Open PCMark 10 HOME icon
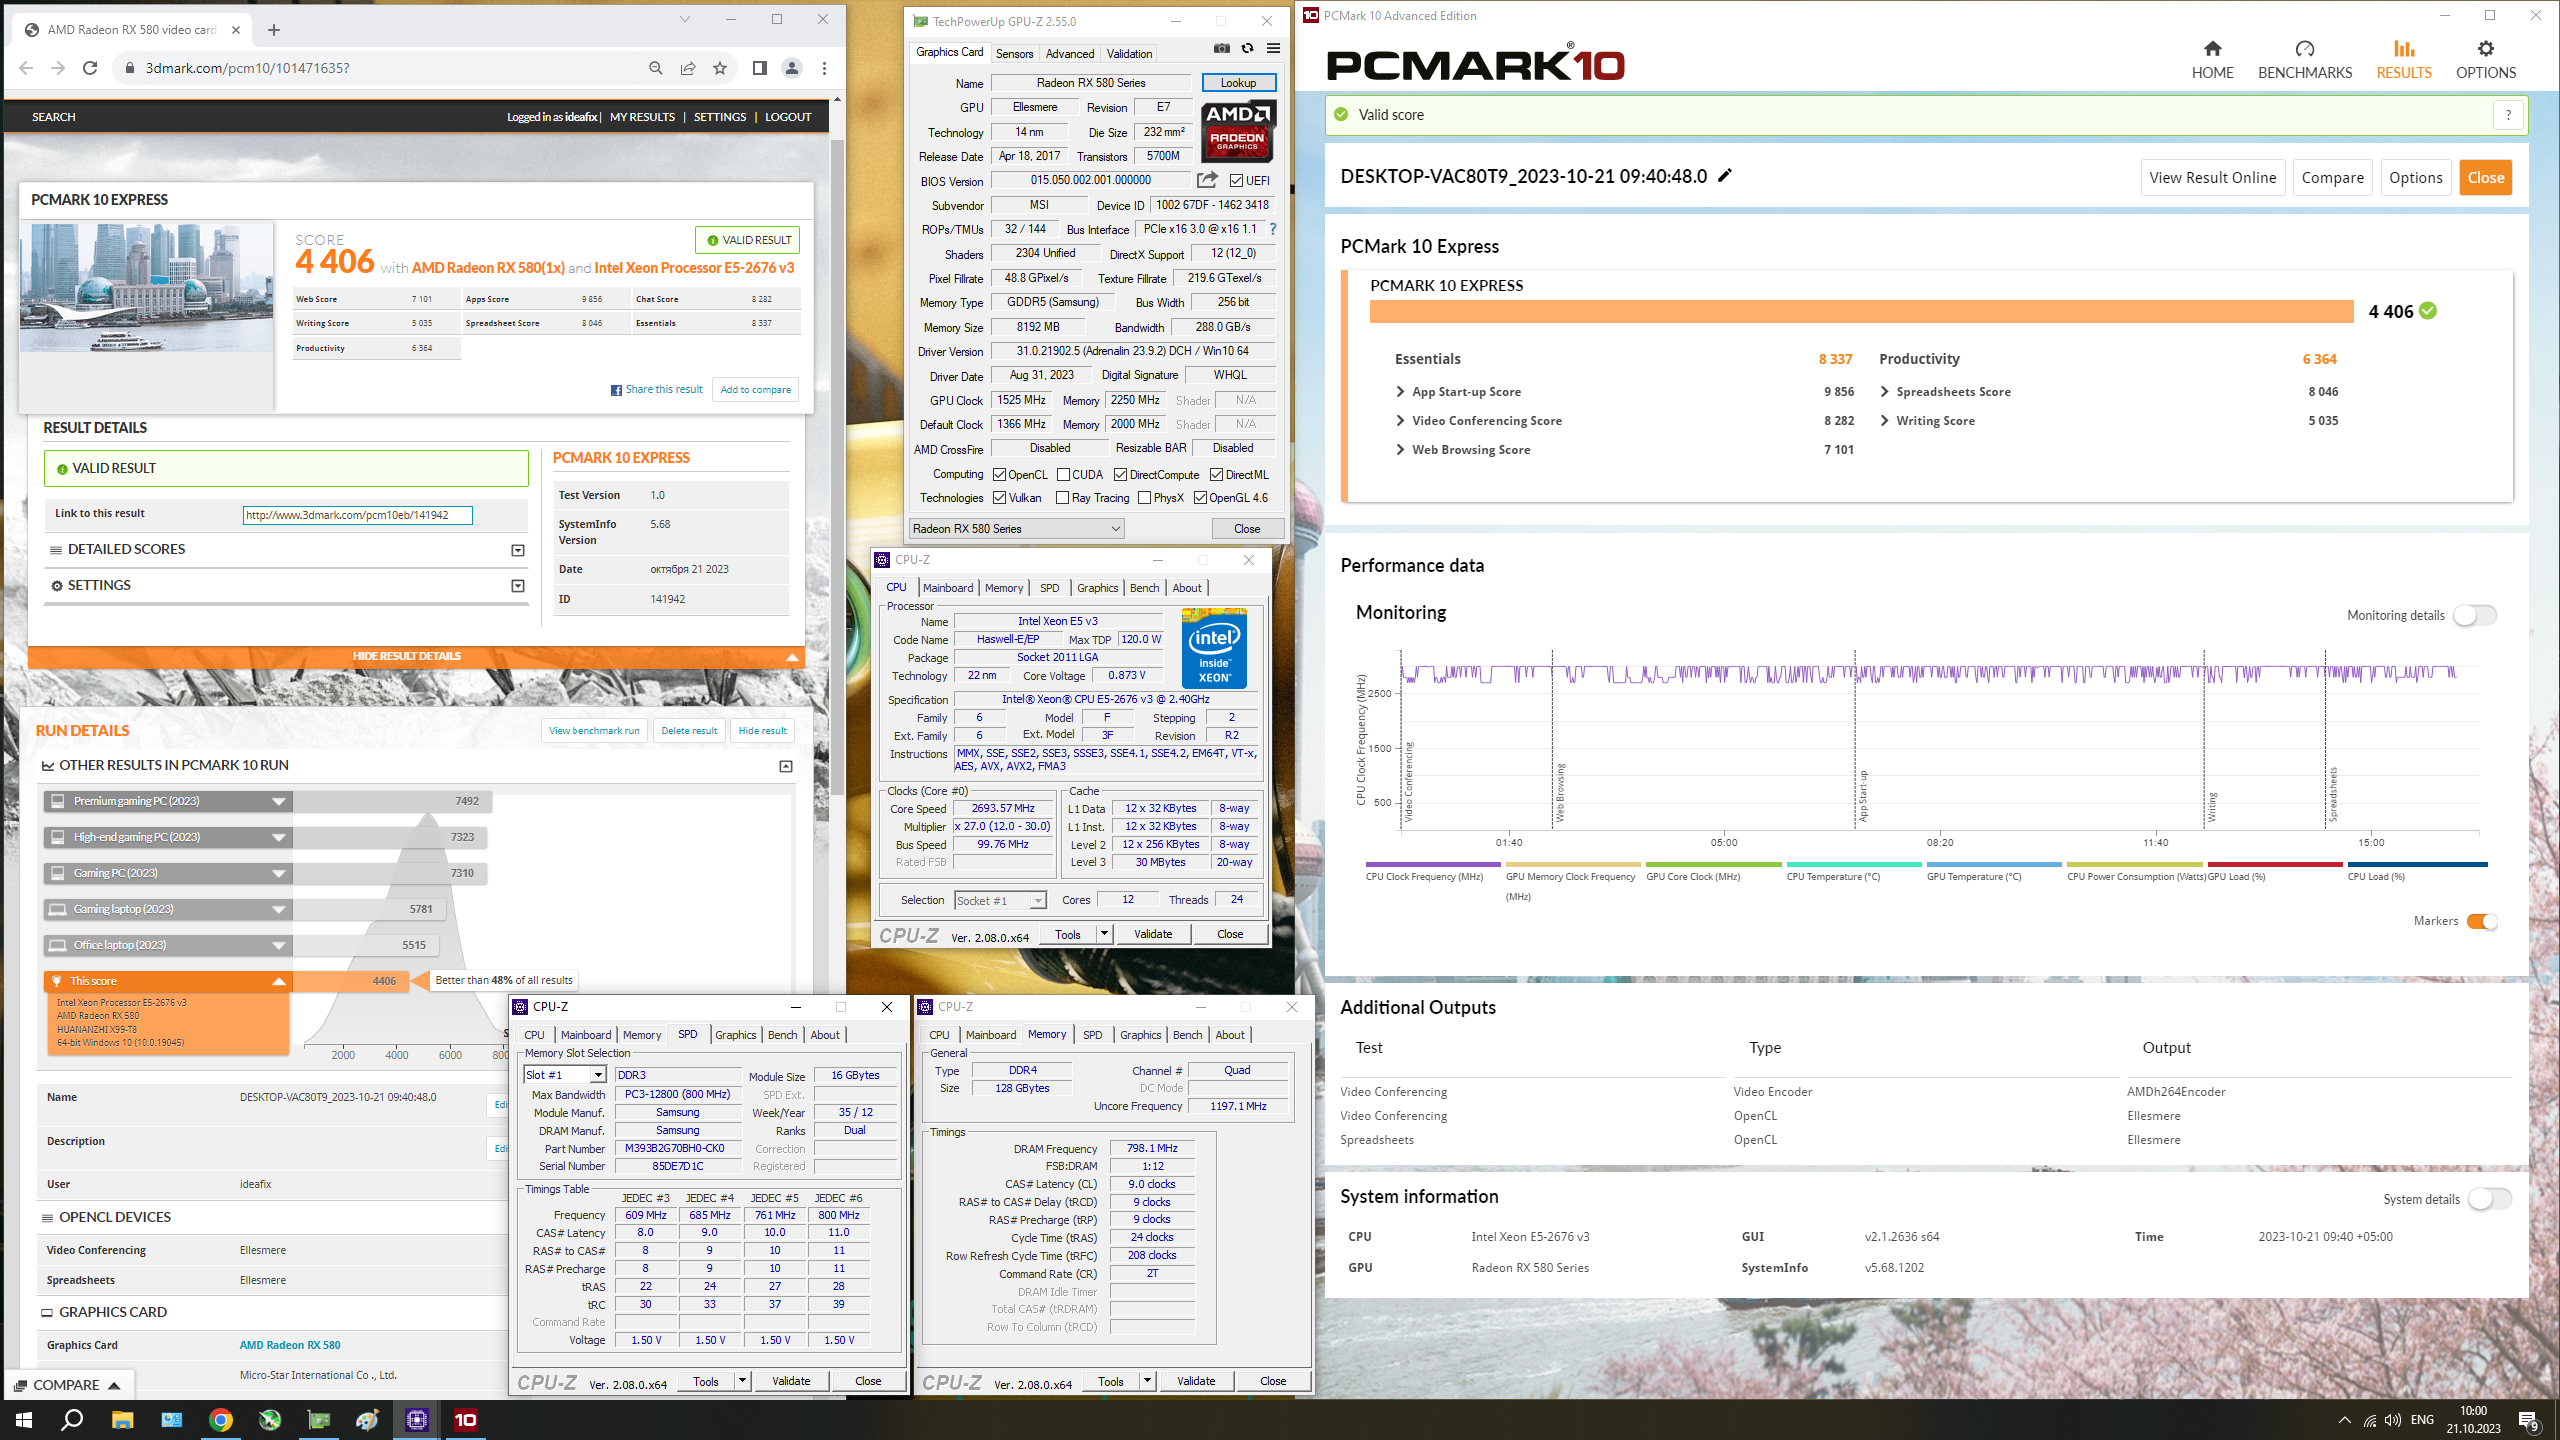The width and height of the screenshot is (2560, 1440). 2212,49
